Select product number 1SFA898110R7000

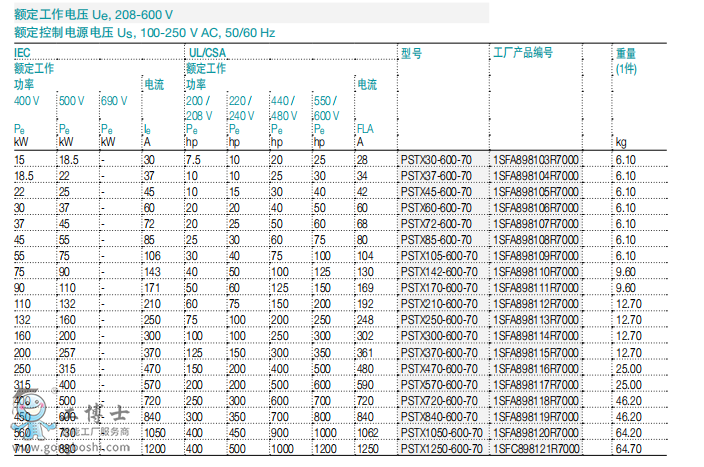click(x=536, y=272)
